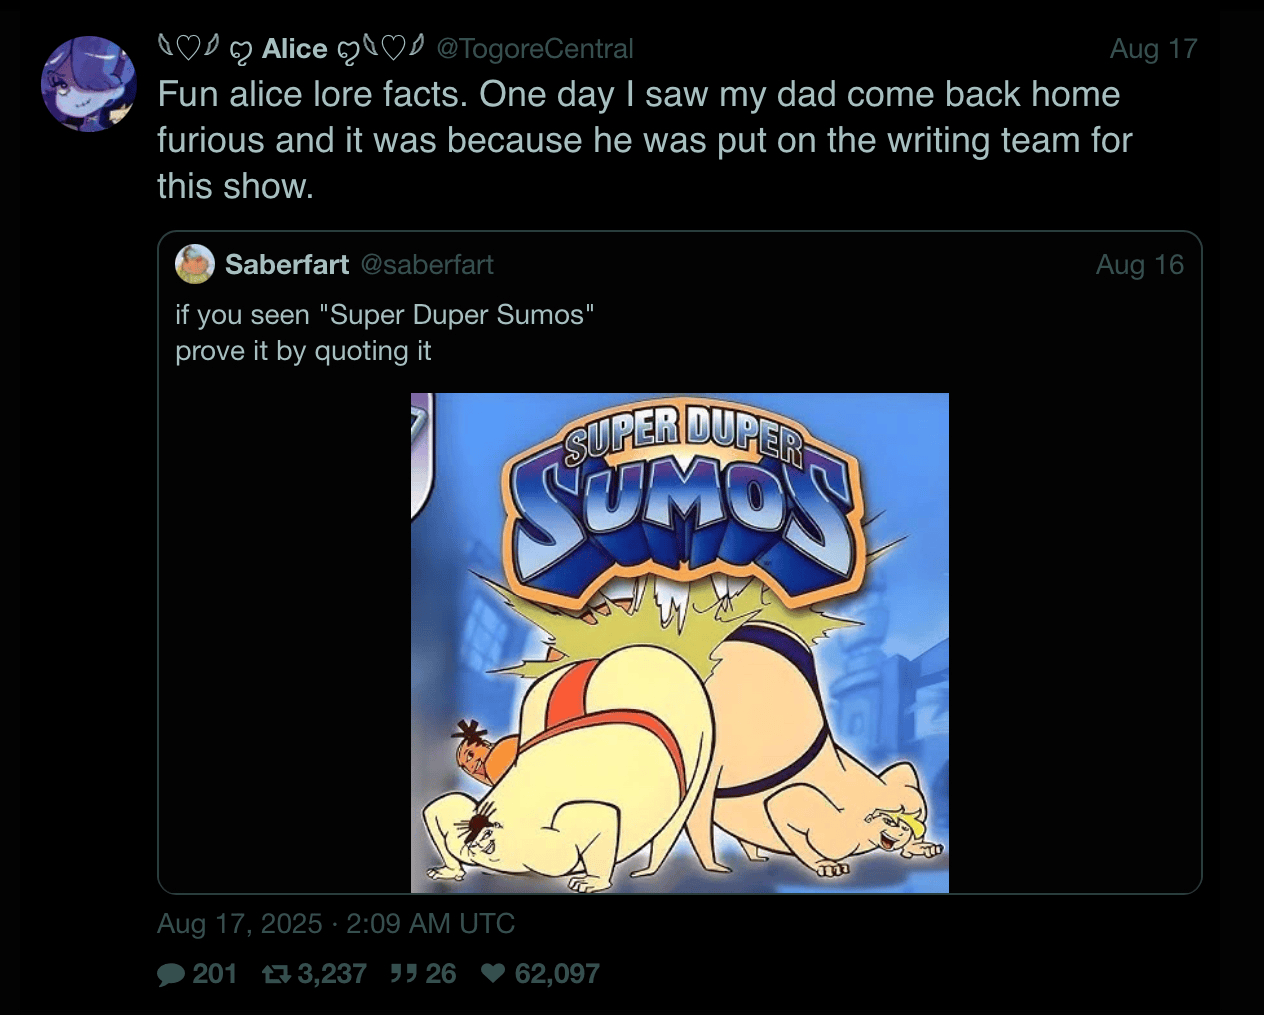Select the 62,097 likes count

(557, 974)
